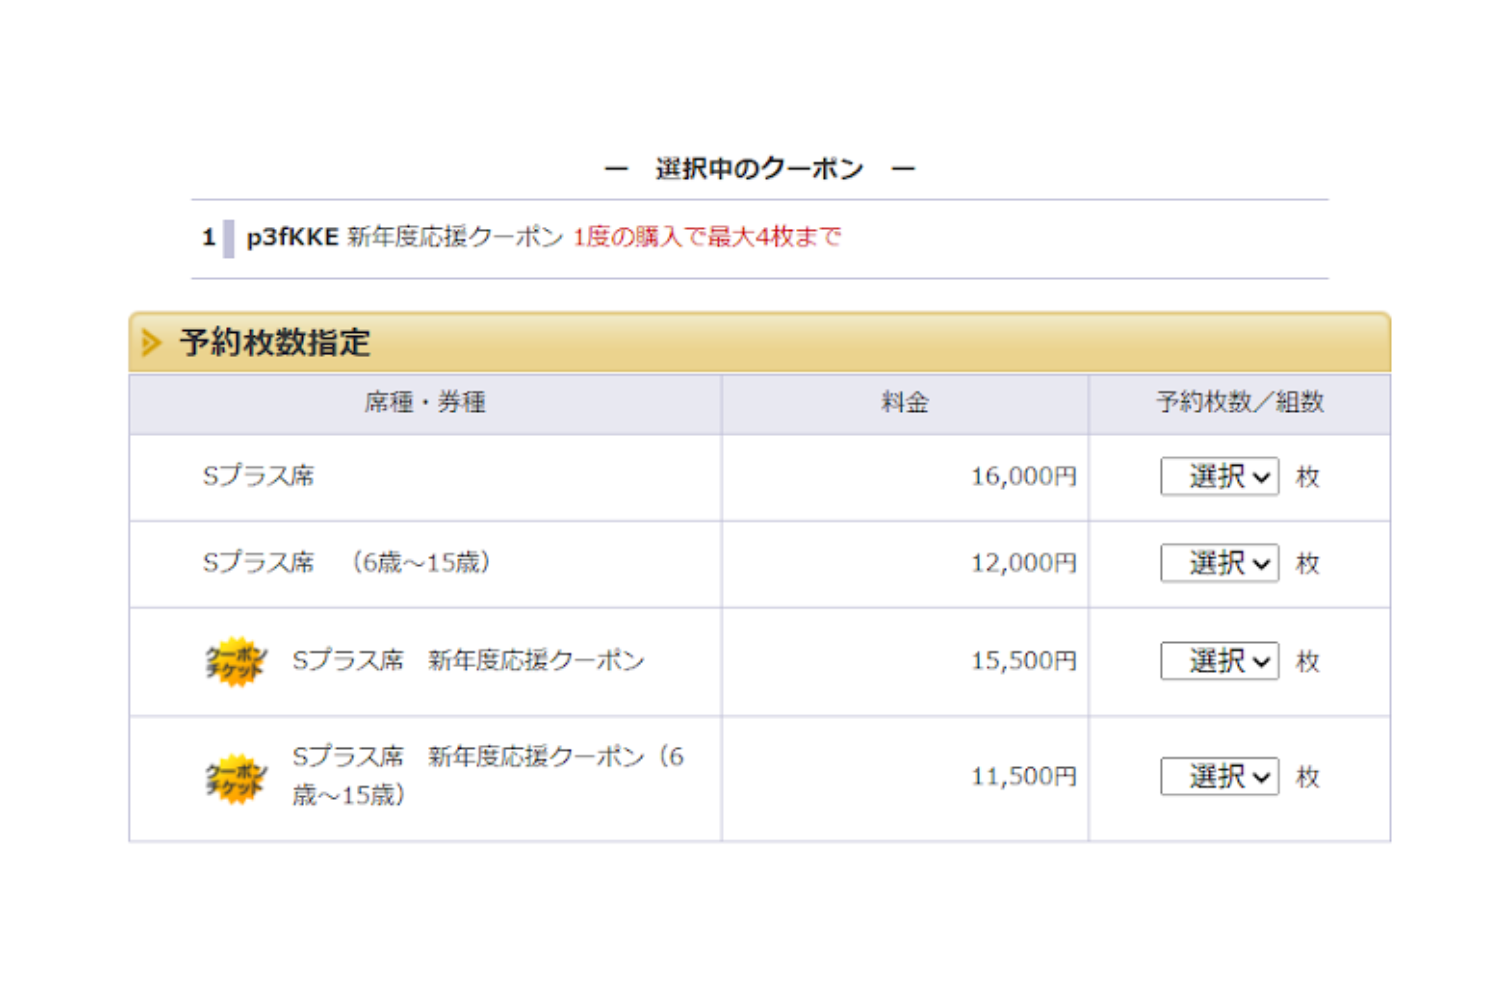Select the coupon code p3fKKE text
This screenshot has width=1500, height=1000.
point(292,237)
